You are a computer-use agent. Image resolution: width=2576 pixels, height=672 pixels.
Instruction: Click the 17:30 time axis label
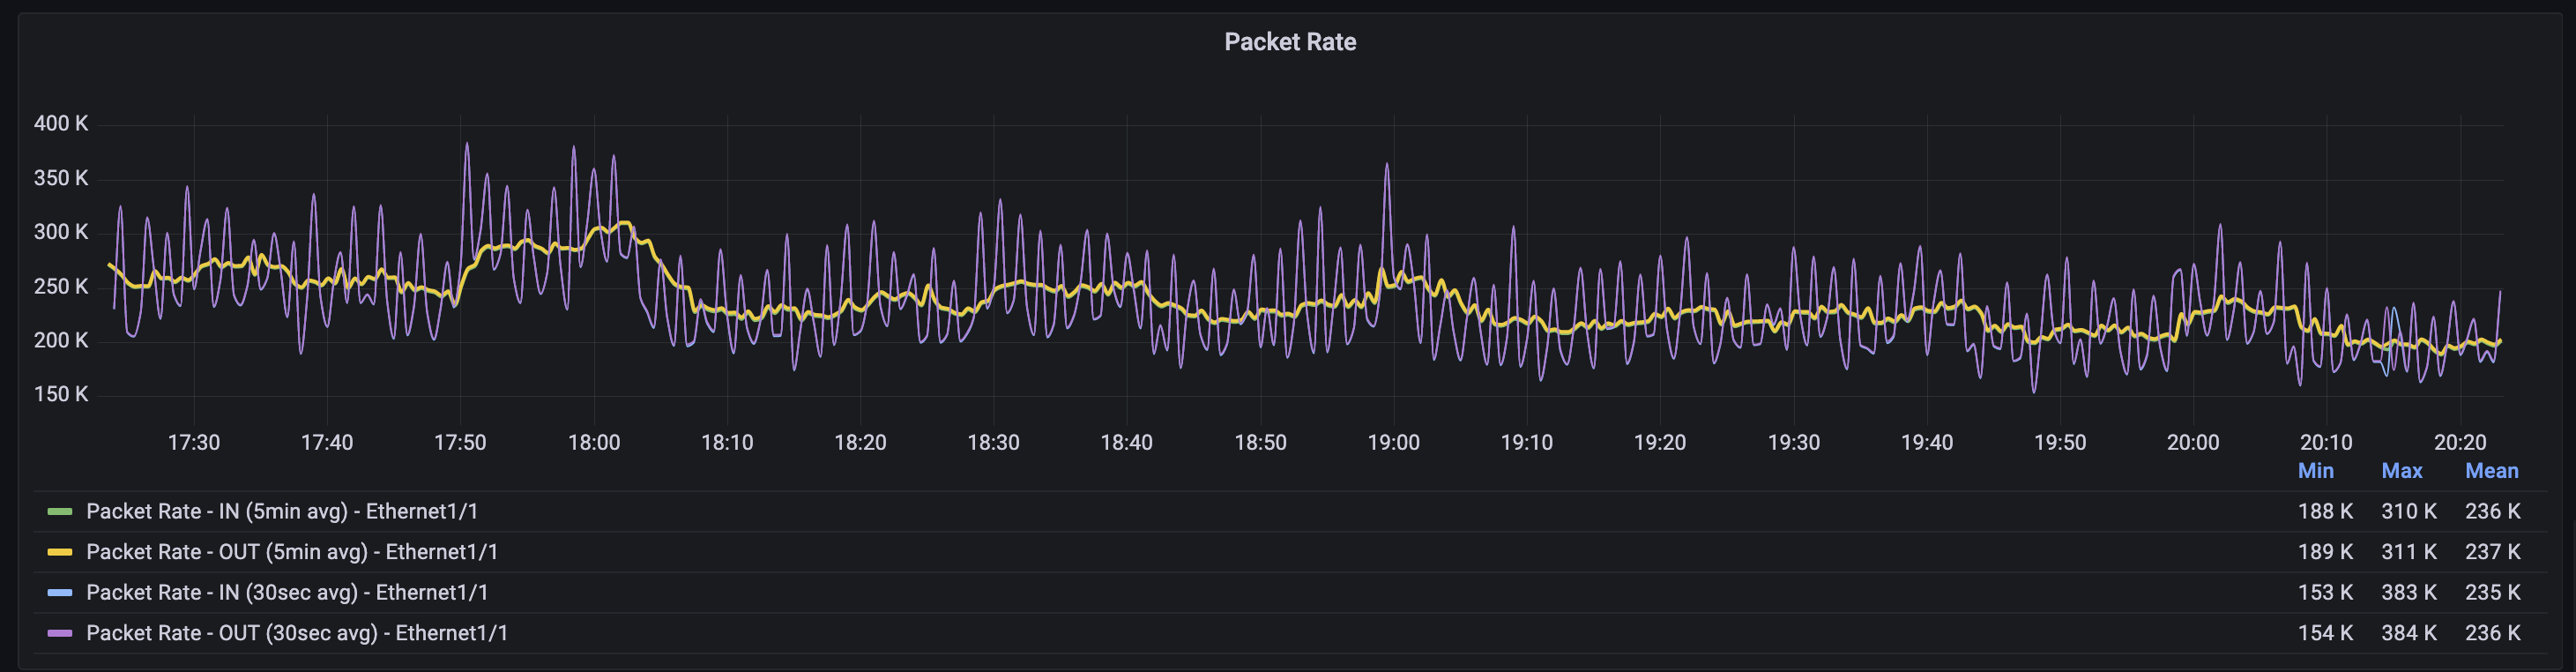(x=194, y=443)
